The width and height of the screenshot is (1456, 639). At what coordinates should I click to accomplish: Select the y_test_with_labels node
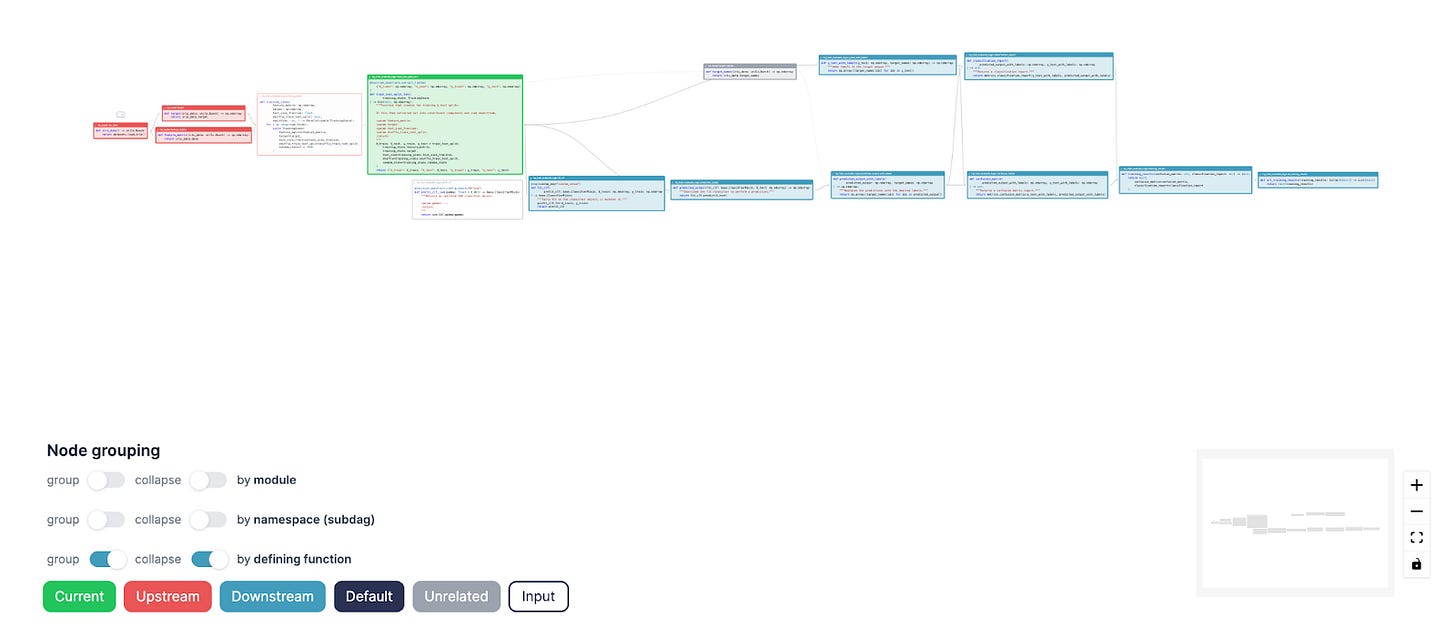(886, 65)
